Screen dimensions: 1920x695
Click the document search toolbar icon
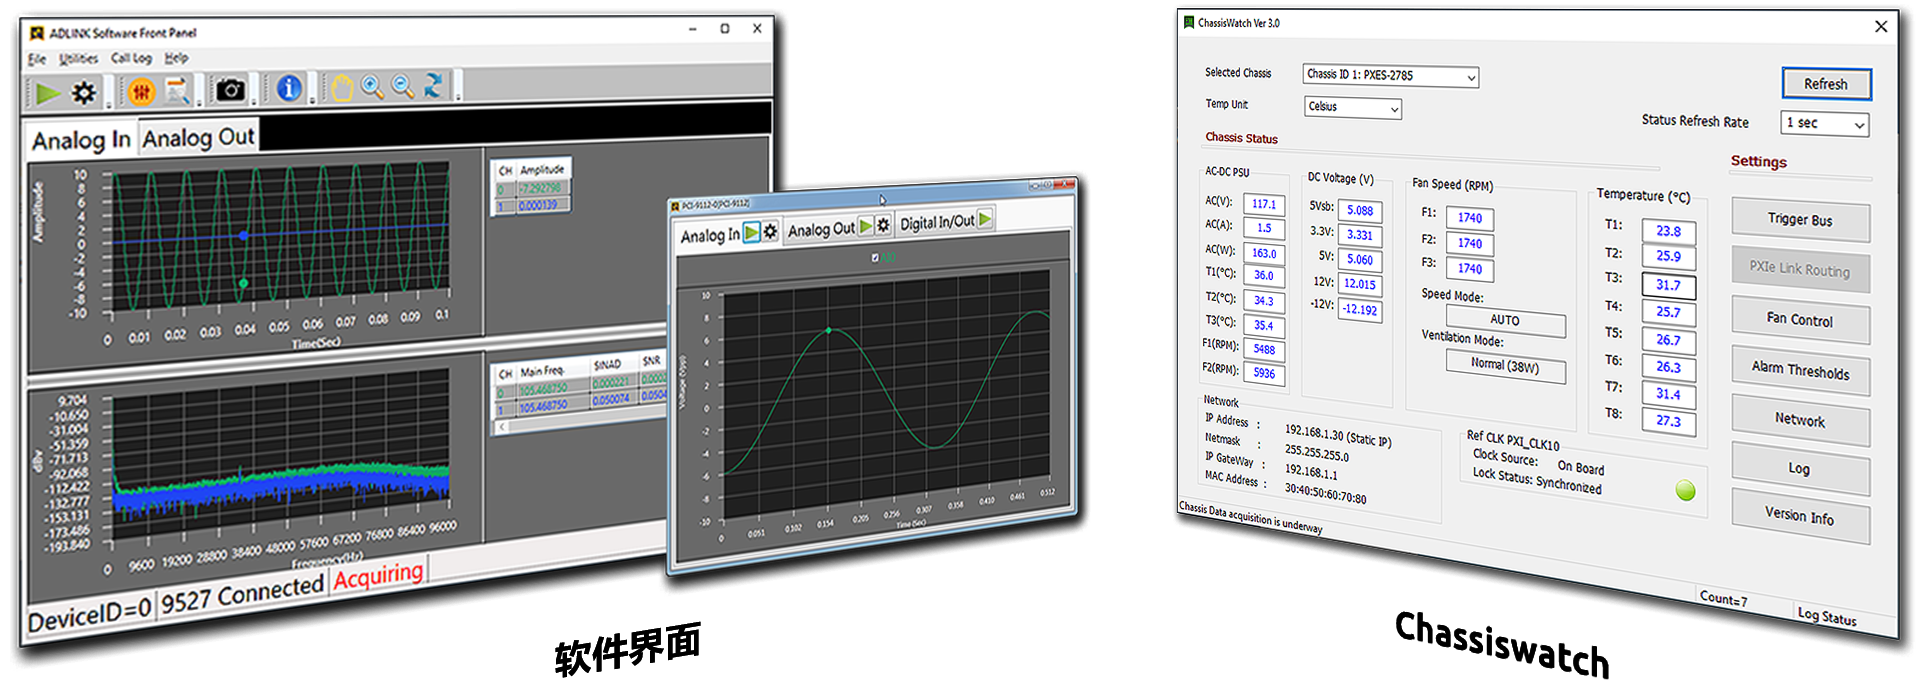[x=178, y=91]
